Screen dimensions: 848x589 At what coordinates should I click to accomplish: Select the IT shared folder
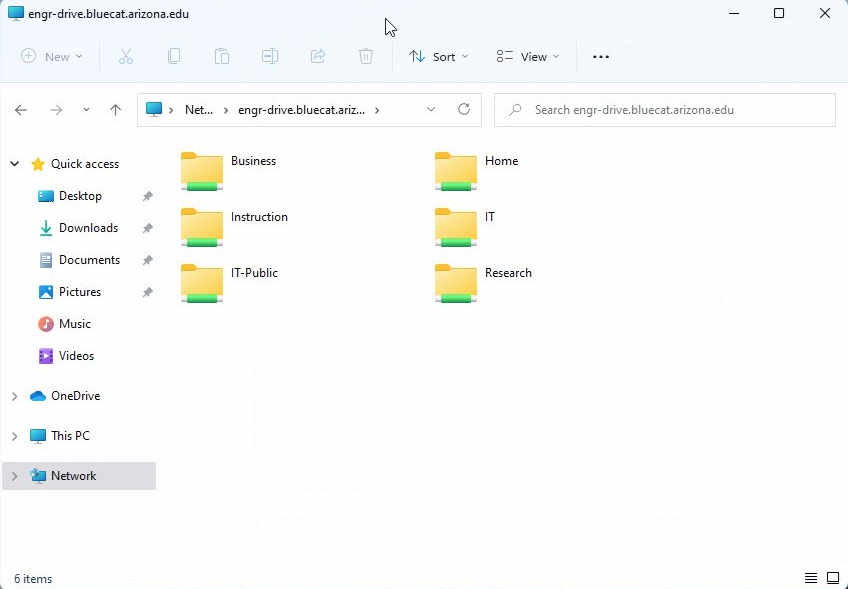pos(465,227)
